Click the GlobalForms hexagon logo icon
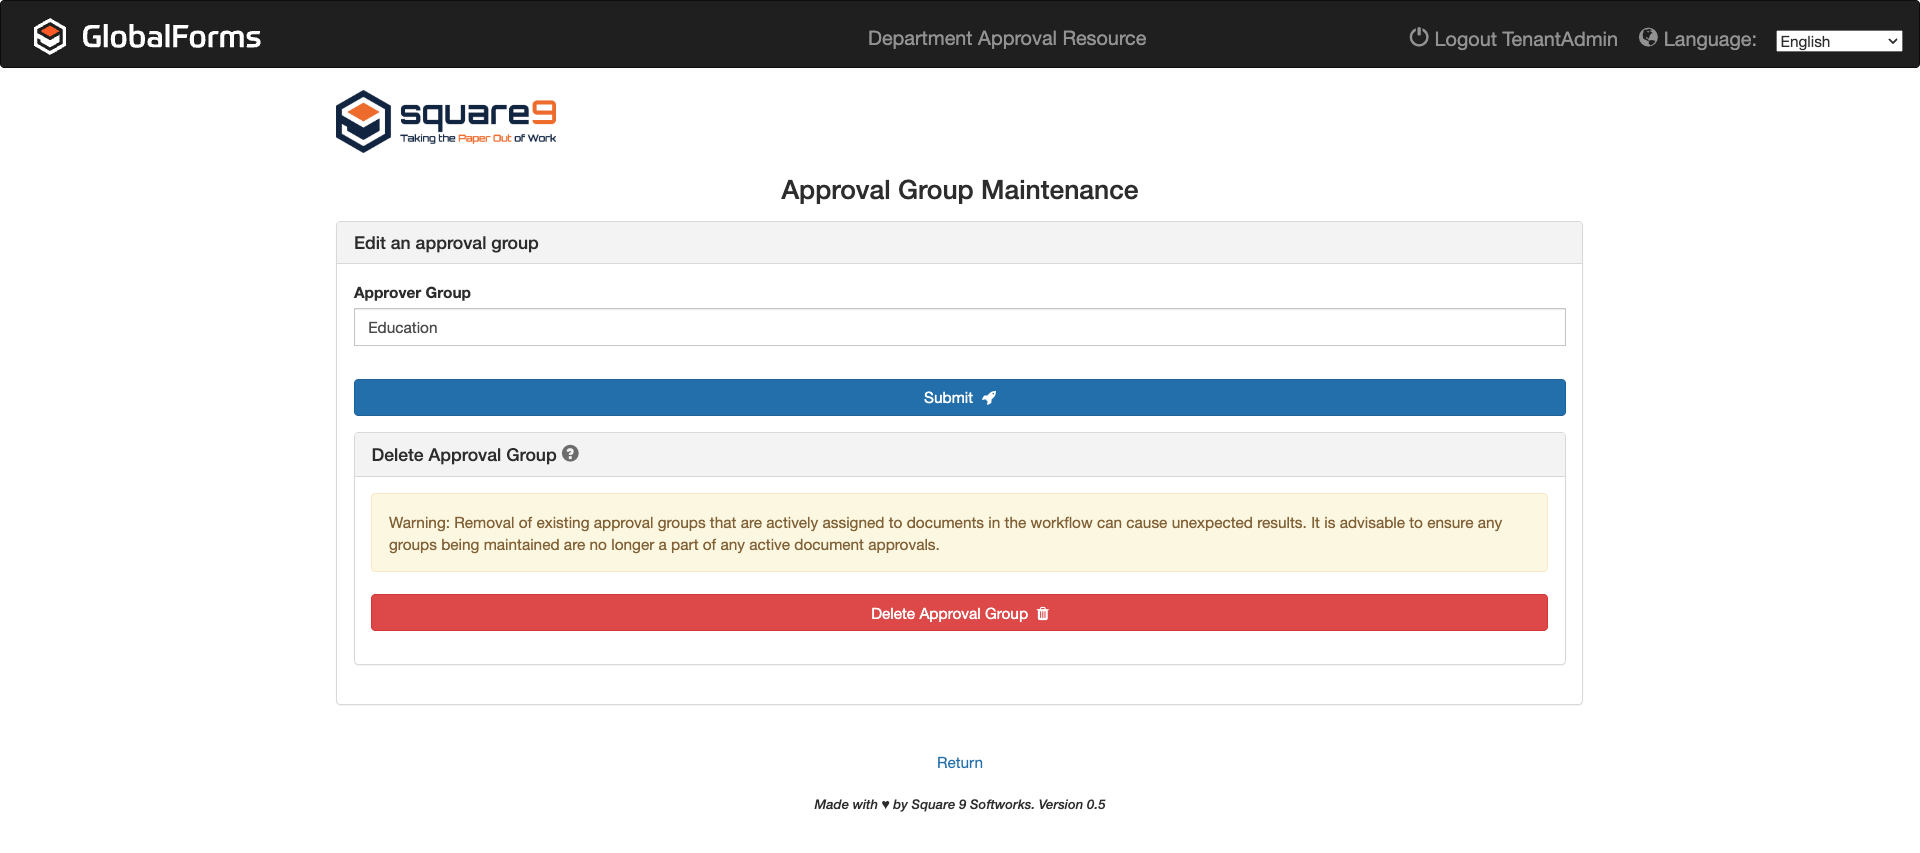This screenshot has height=853, width=1920. (49, 37)
